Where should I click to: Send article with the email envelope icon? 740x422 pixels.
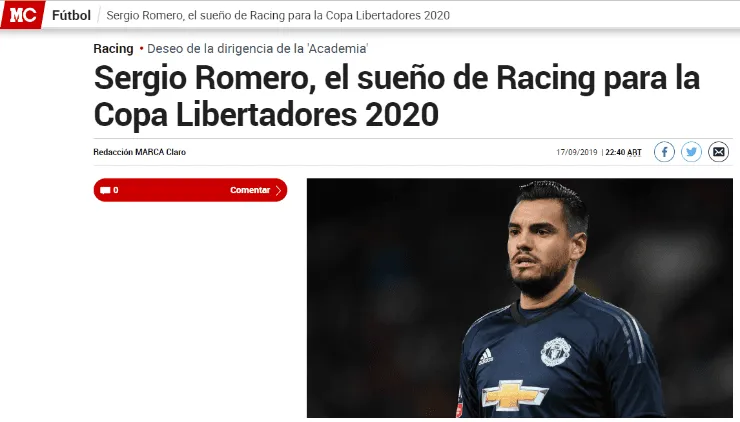click(718, 152)
